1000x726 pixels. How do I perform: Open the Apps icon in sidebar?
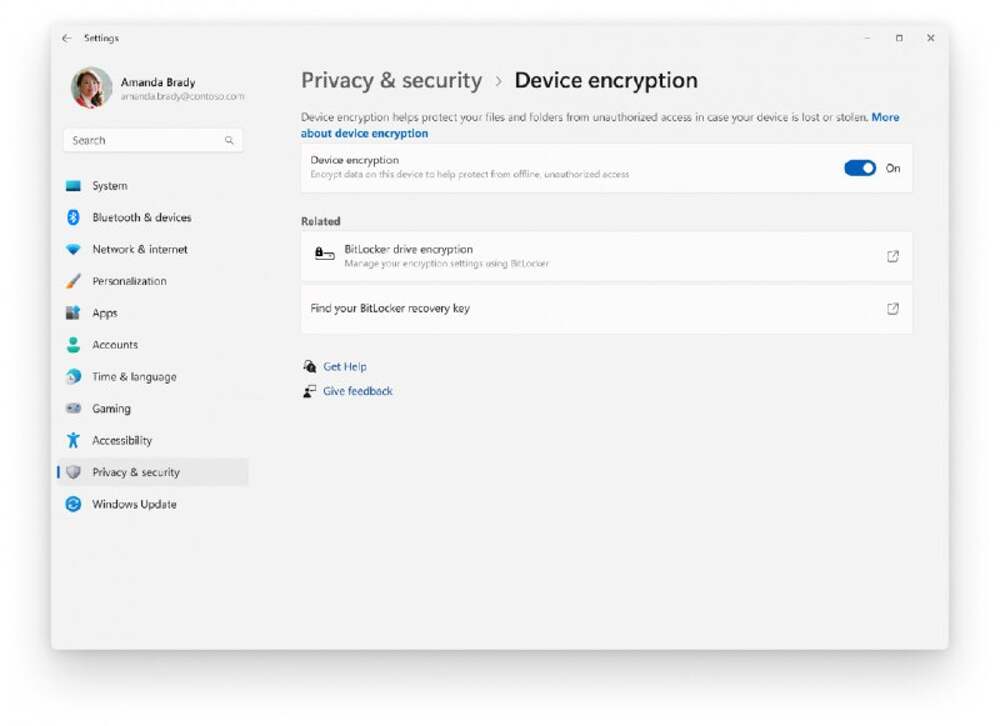click(73, 313)
